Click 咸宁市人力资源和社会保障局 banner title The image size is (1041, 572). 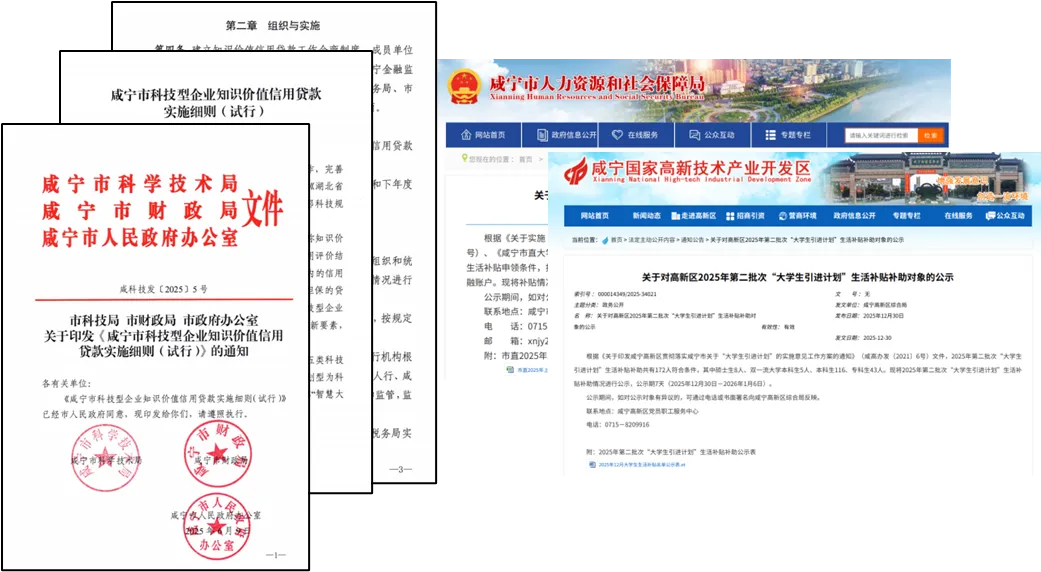coord(597,83)
